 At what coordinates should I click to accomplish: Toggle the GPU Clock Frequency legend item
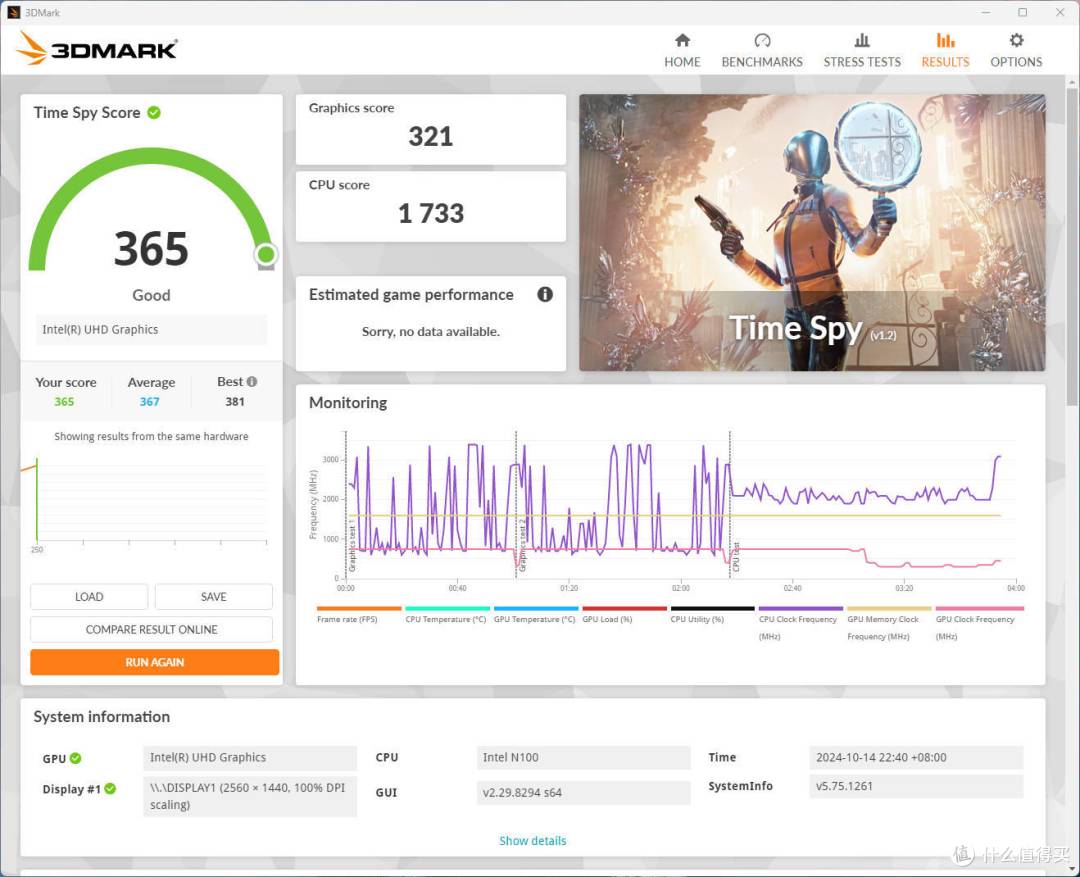click(978, 623)
